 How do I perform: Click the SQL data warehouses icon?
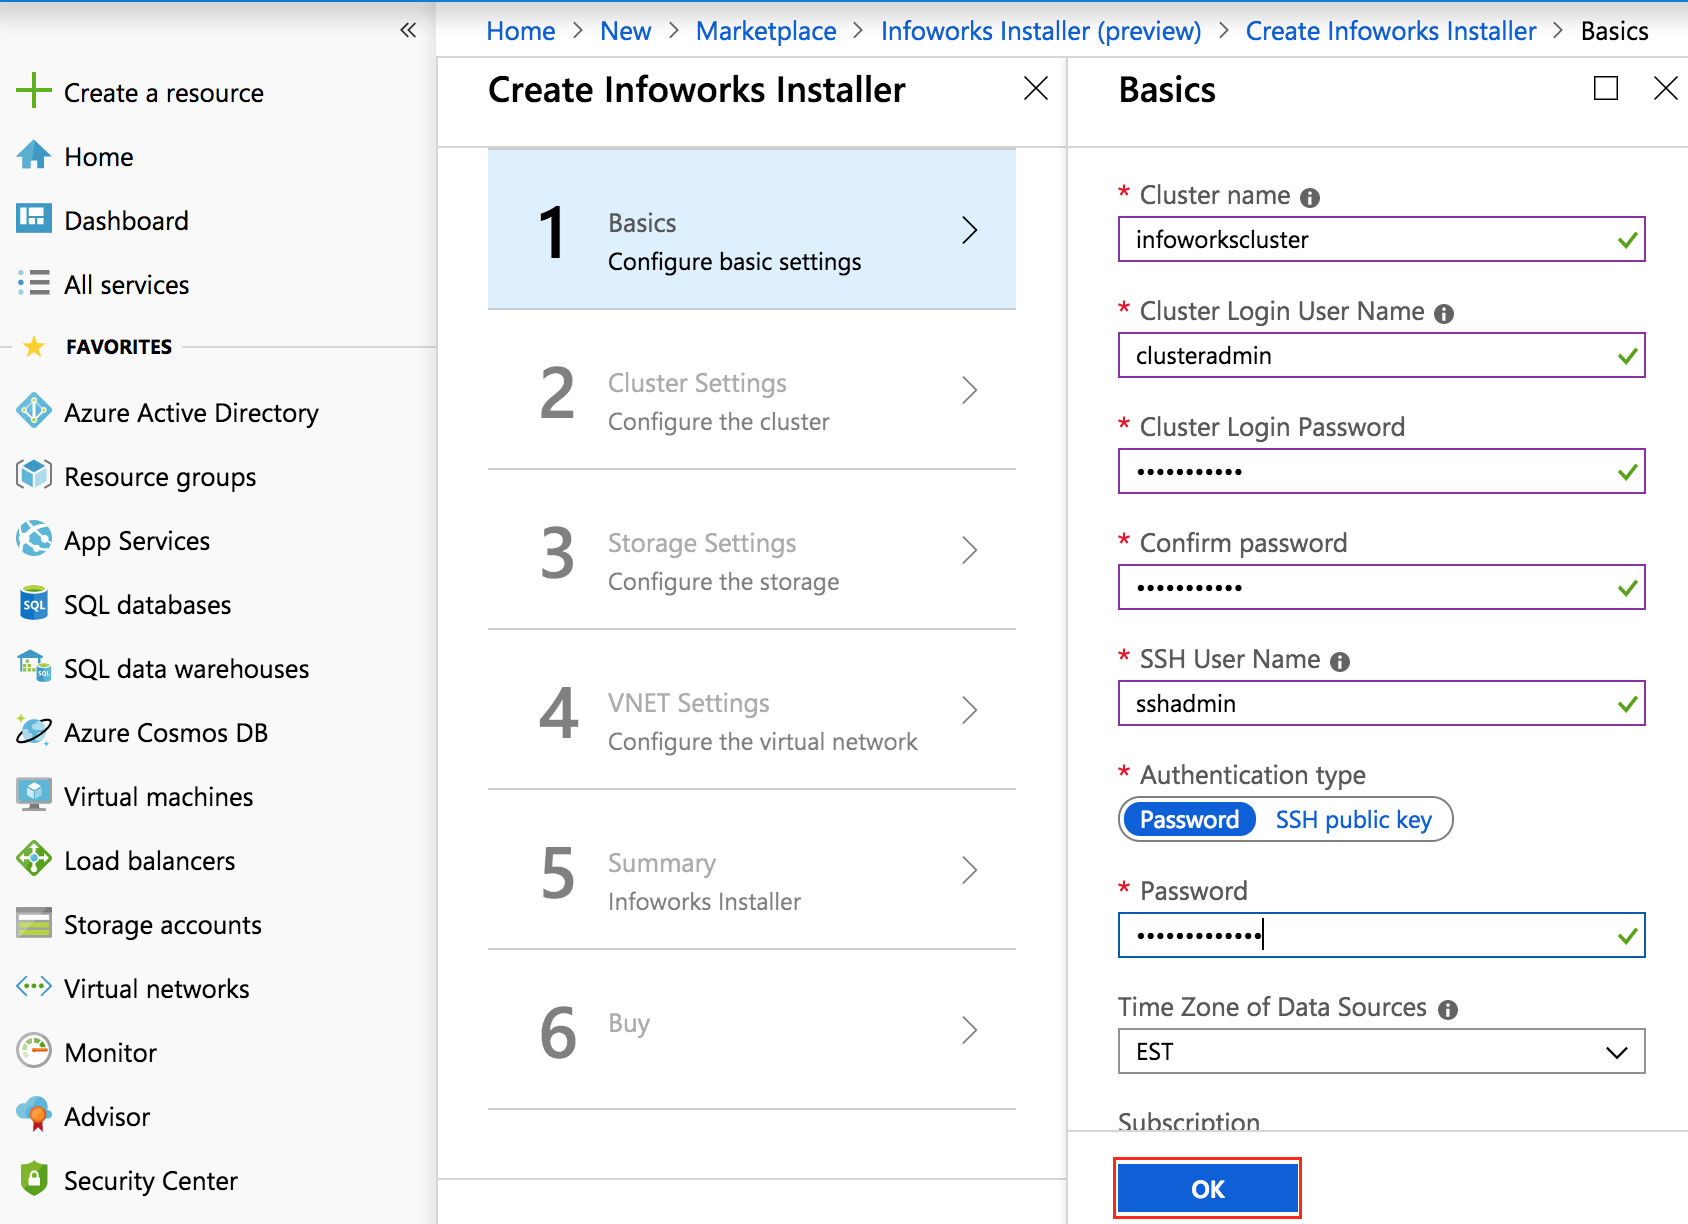click(x=34, y=666)
